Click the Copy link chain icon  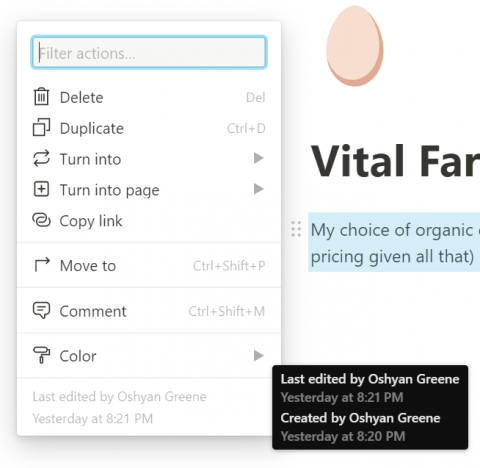tap(41, 220)
